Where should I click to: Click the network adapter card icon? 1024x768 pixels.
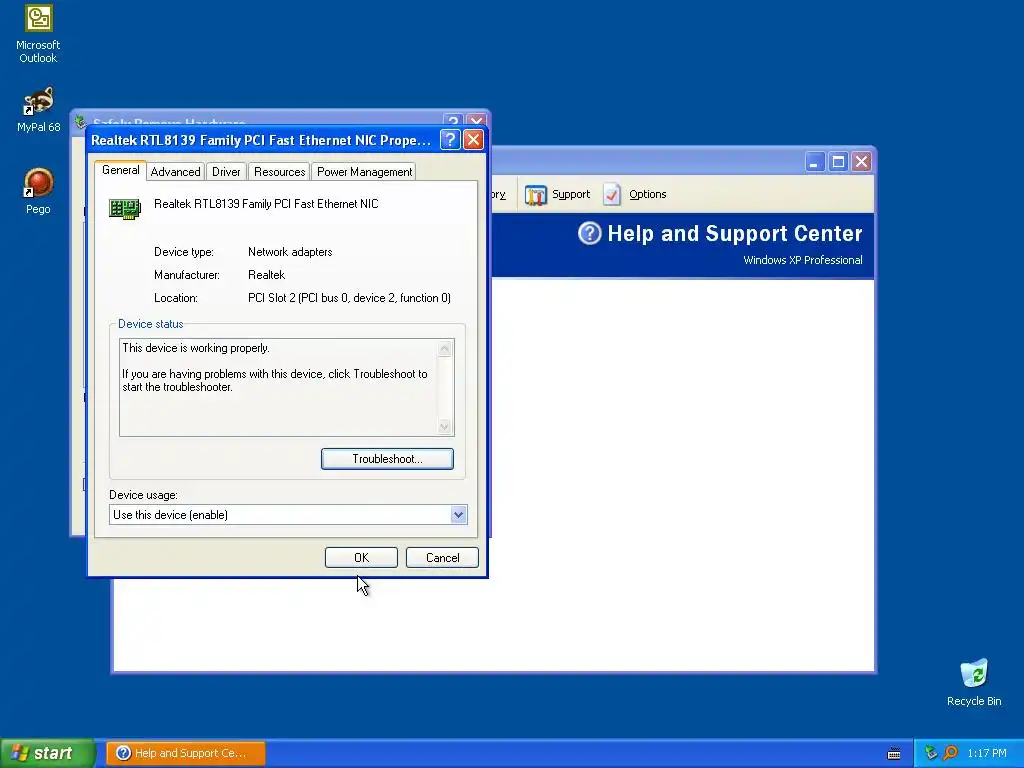(125, 209)
